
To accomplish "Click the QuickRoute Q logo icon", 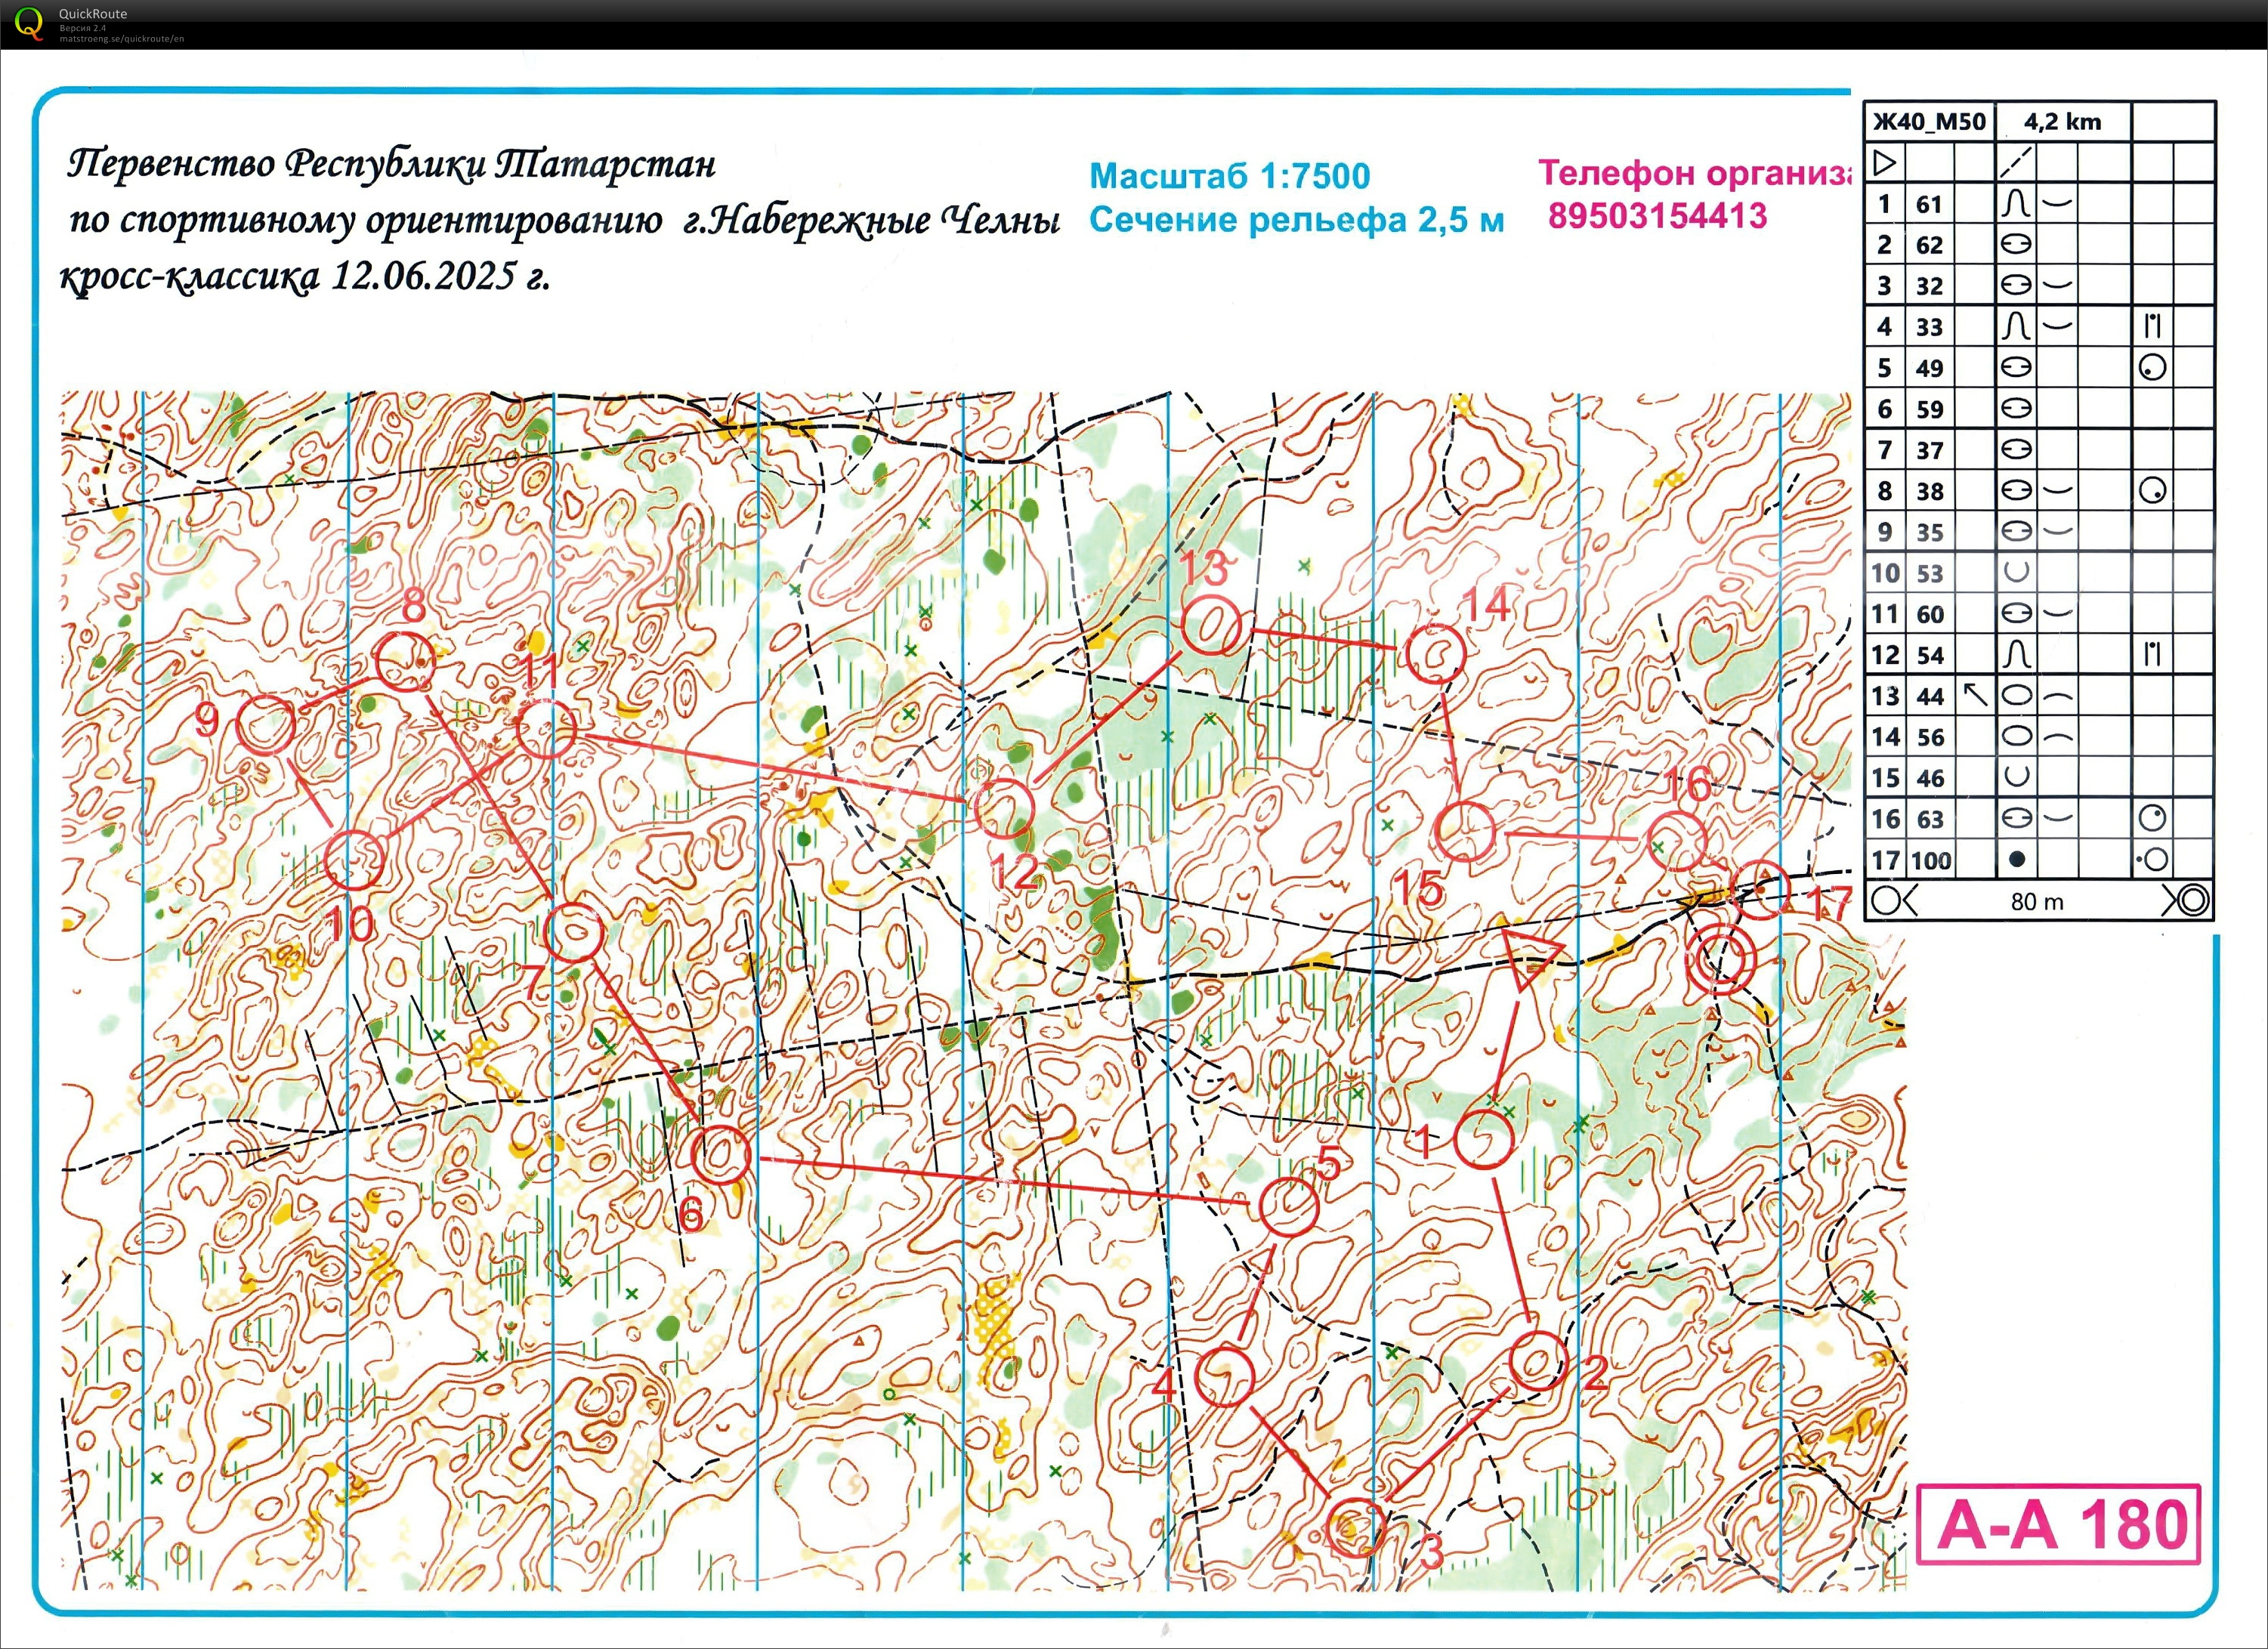I will tap(29, 23).
